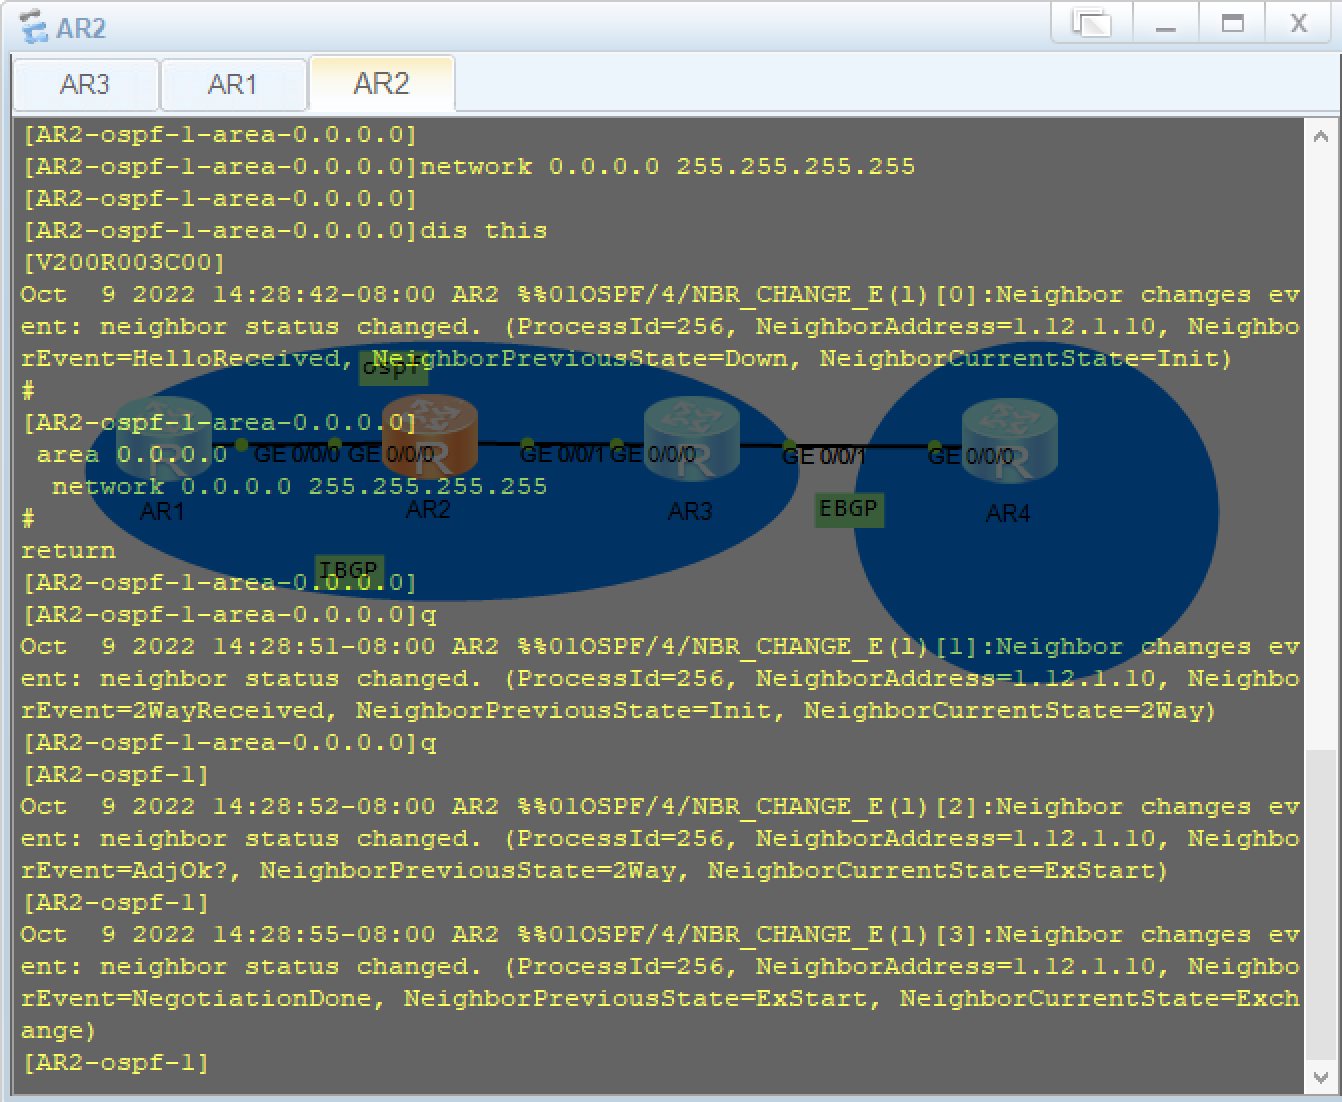Click the EBGP label in the topology
Screen dimensions: 1342x1102
coord(848,509)
